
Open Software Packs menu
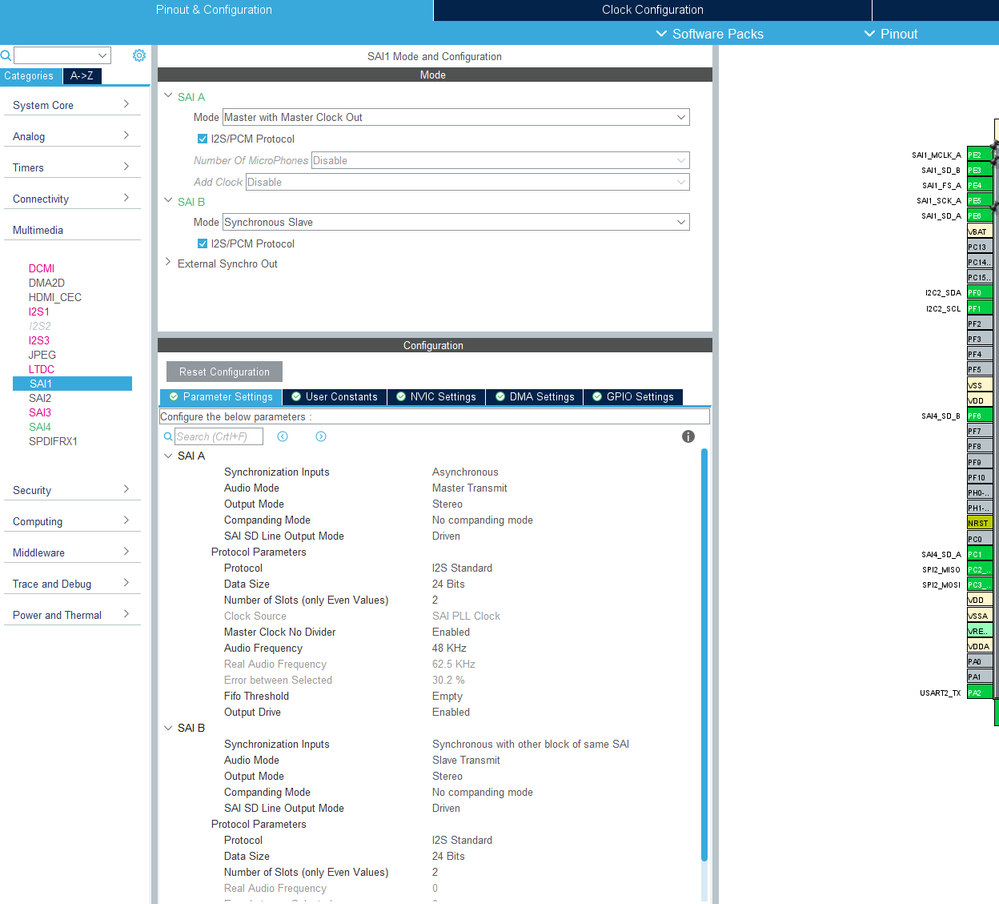(x=710, y=34)
